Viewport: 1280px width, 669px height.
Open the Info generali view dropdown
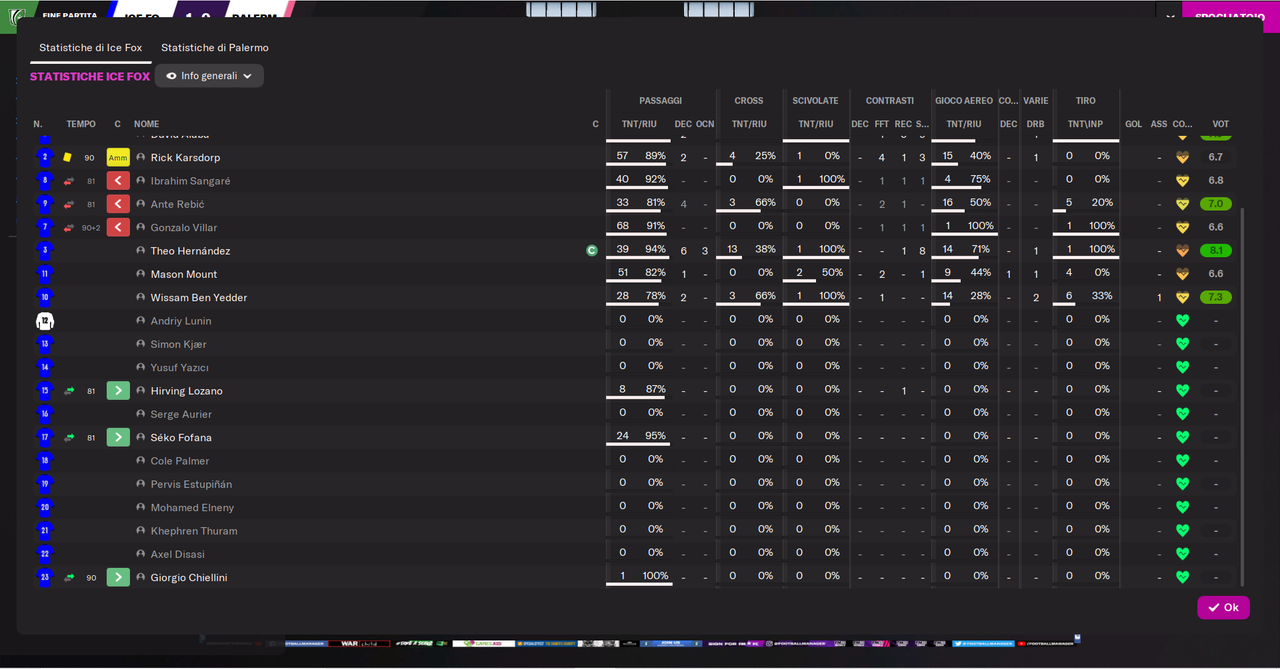click(209, 76)
